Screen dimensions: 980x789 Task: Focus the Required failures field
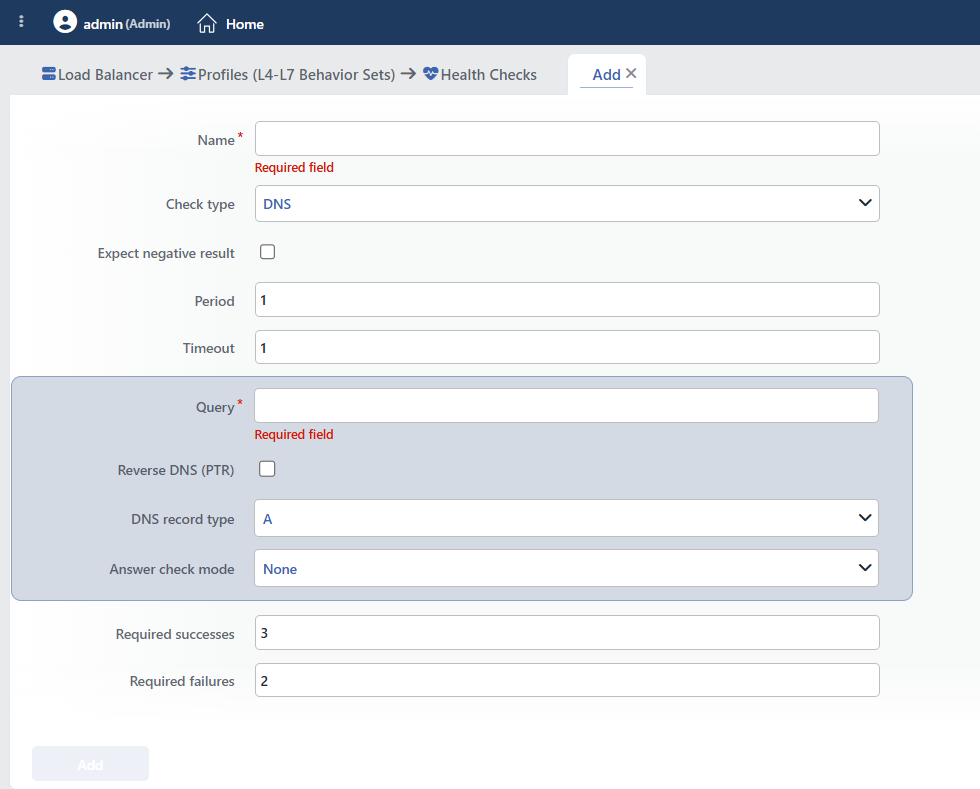tap(567, 680)
